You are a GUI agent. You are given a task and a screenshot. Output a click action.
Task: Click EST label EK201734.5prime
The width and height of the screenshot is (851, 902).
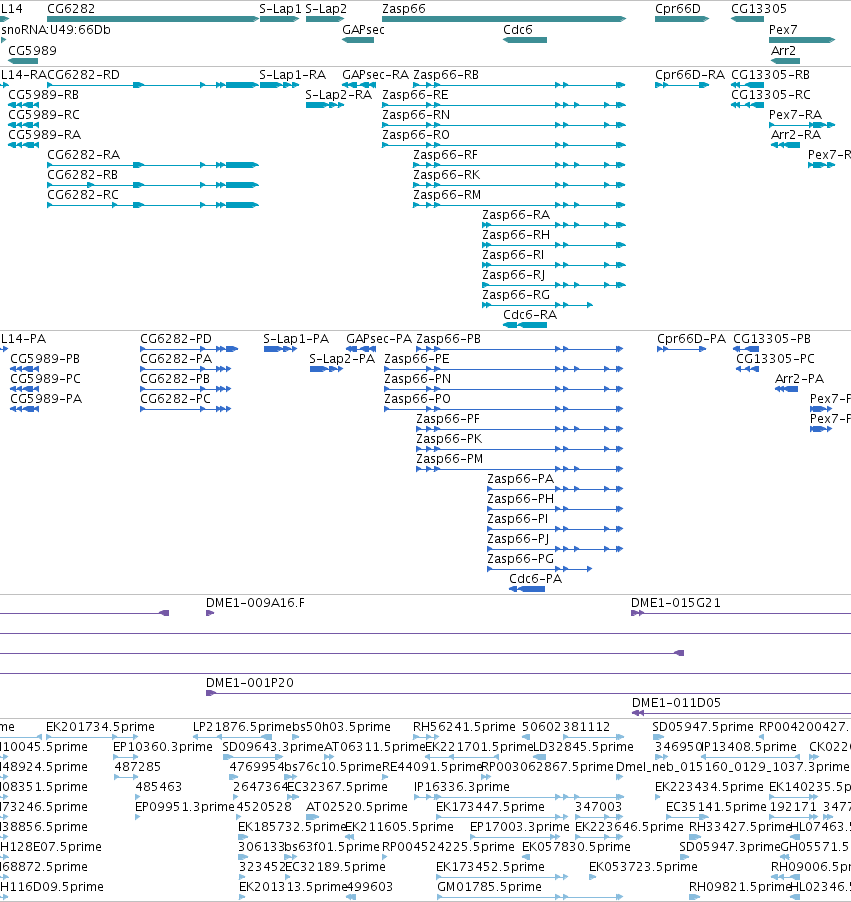coord(100,727)
